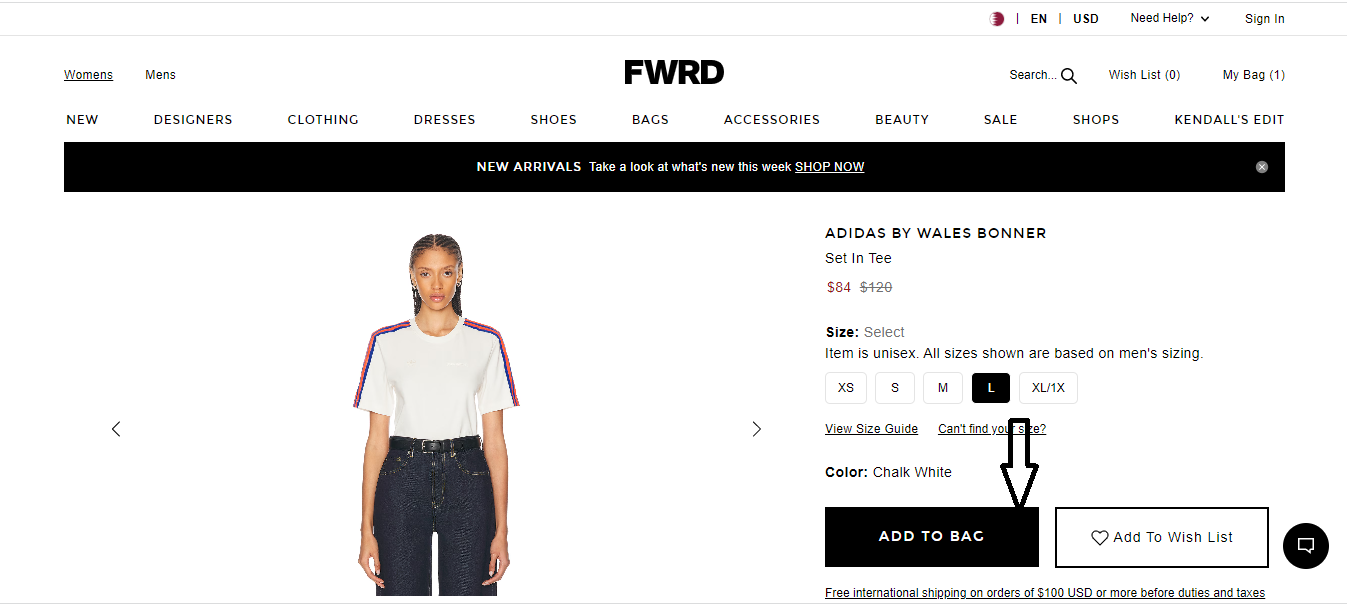1347x609 pixels.
Task: Open the USD currency selector
Action: pyautogui.click(x=1086, y=19)
